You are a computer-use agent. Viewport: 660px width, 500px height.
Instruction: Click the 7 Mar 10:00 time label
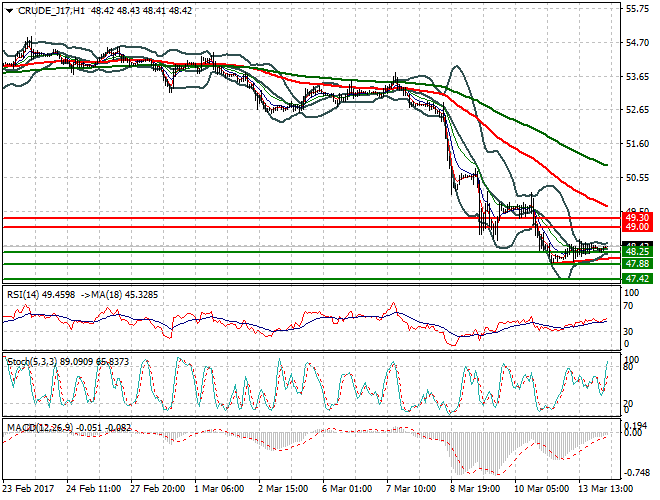pyautogui.click(x=413, y=487)
